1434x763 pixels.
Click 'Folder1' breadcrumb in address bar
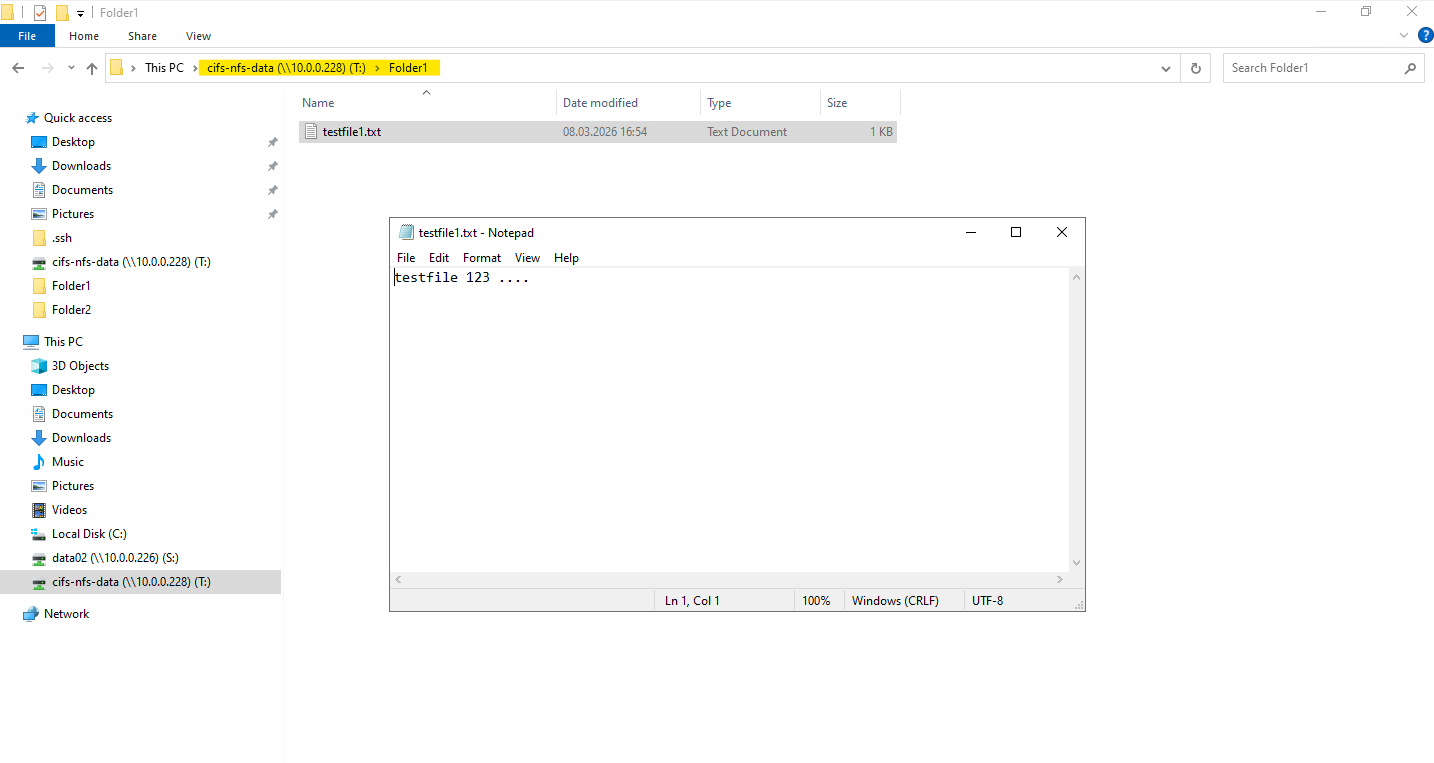pyautogui.click(x=408, y=68)
